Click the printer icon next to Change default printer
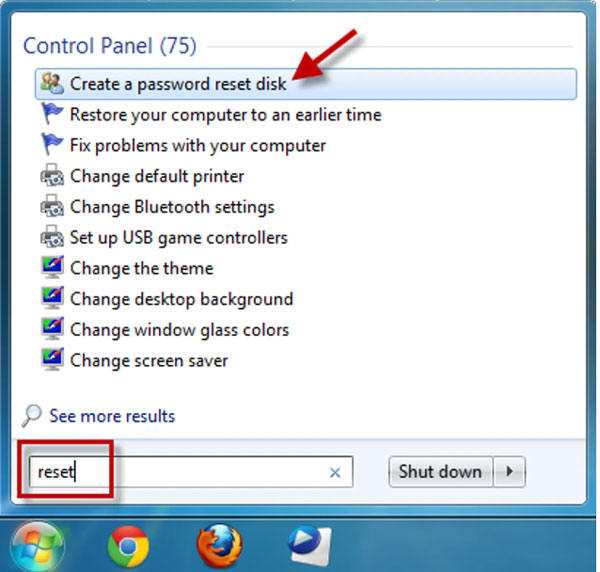This screenshot has height=572, width=600. (52, 176)
